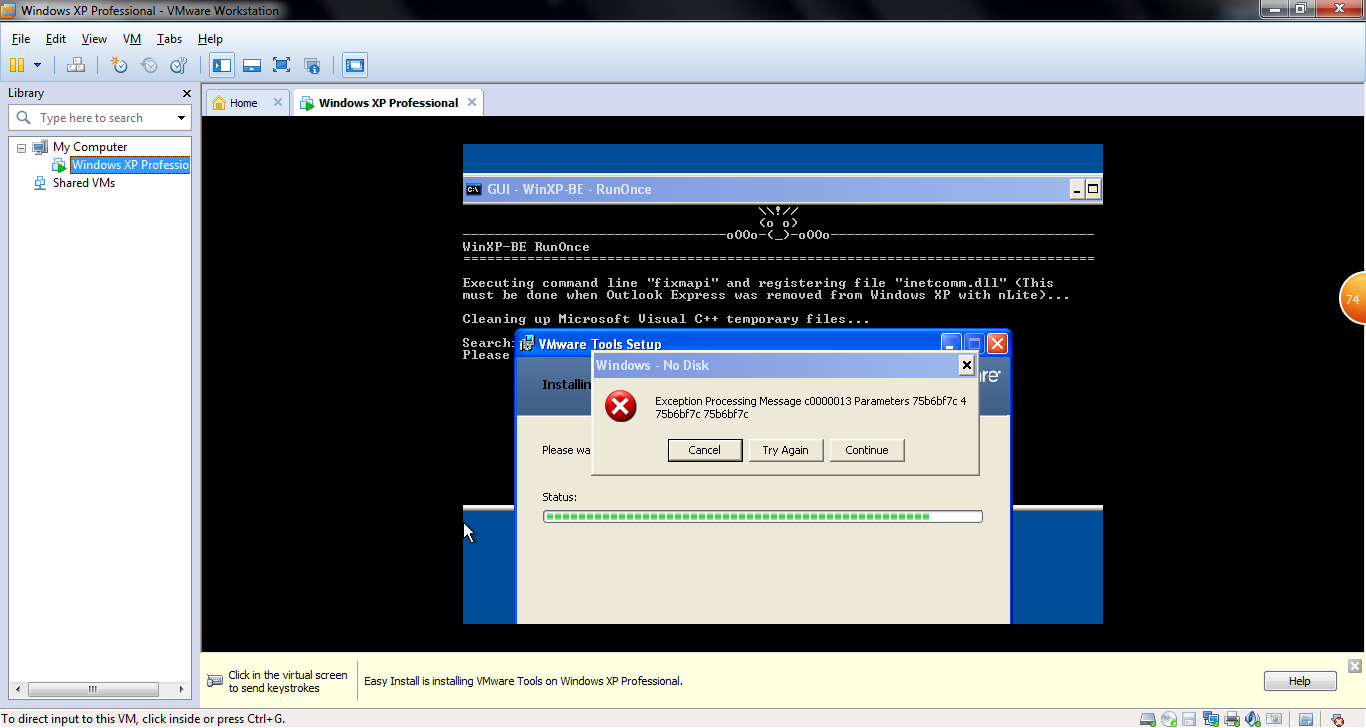Image resolution: width=1366 pixels, height=728 pixels.
Task: Minimize the GUI WinXP-BE RunOnce console window
Action: pos(1077,189)
